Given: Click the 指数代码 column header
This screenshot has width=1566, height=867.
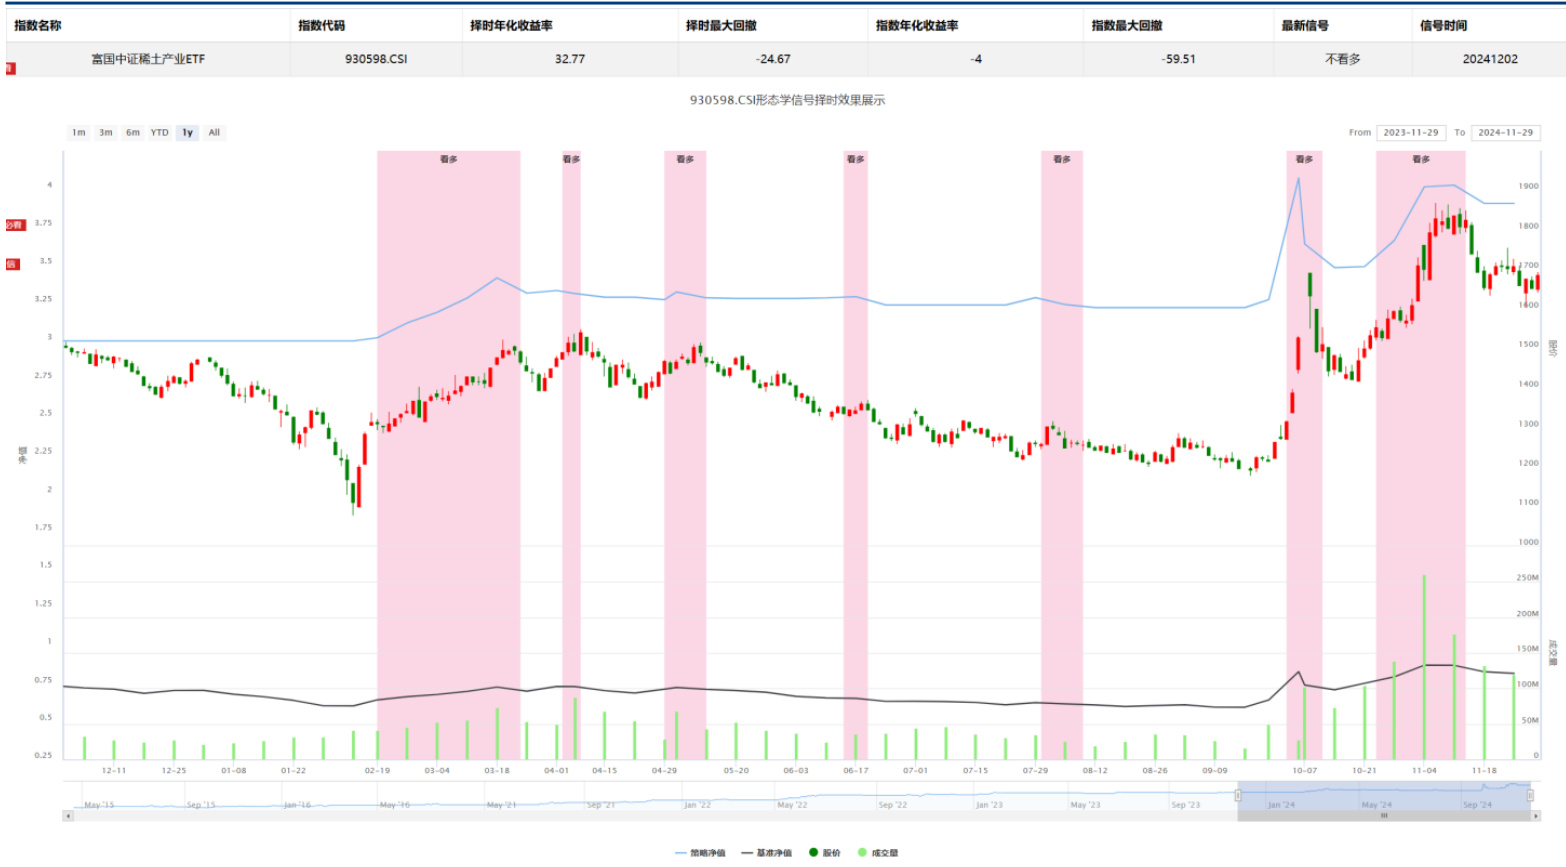Looking at the screenshot, I should pyautogui.click(x=321, y=25).
